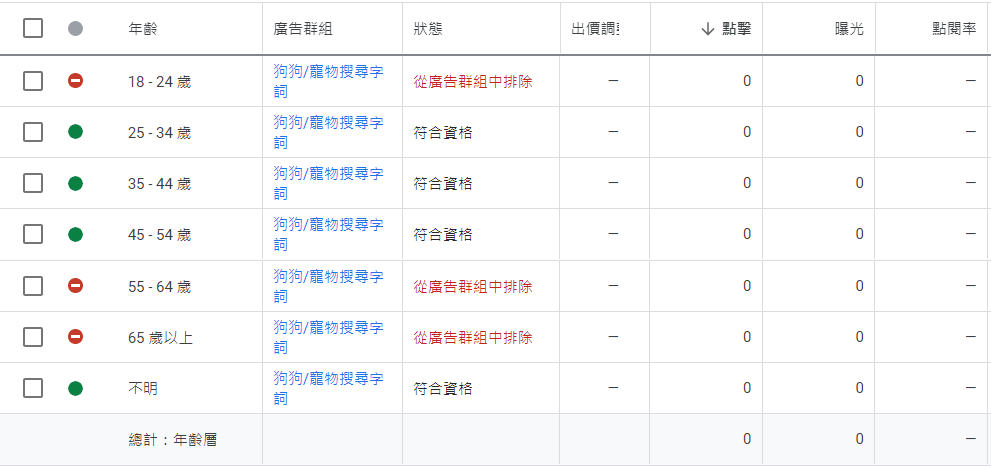Screen dimensions: 991x466
Task: Click bid adjustment cell for 35 - 44 歲
Action: pyautogui.click(x=605, y=183)
